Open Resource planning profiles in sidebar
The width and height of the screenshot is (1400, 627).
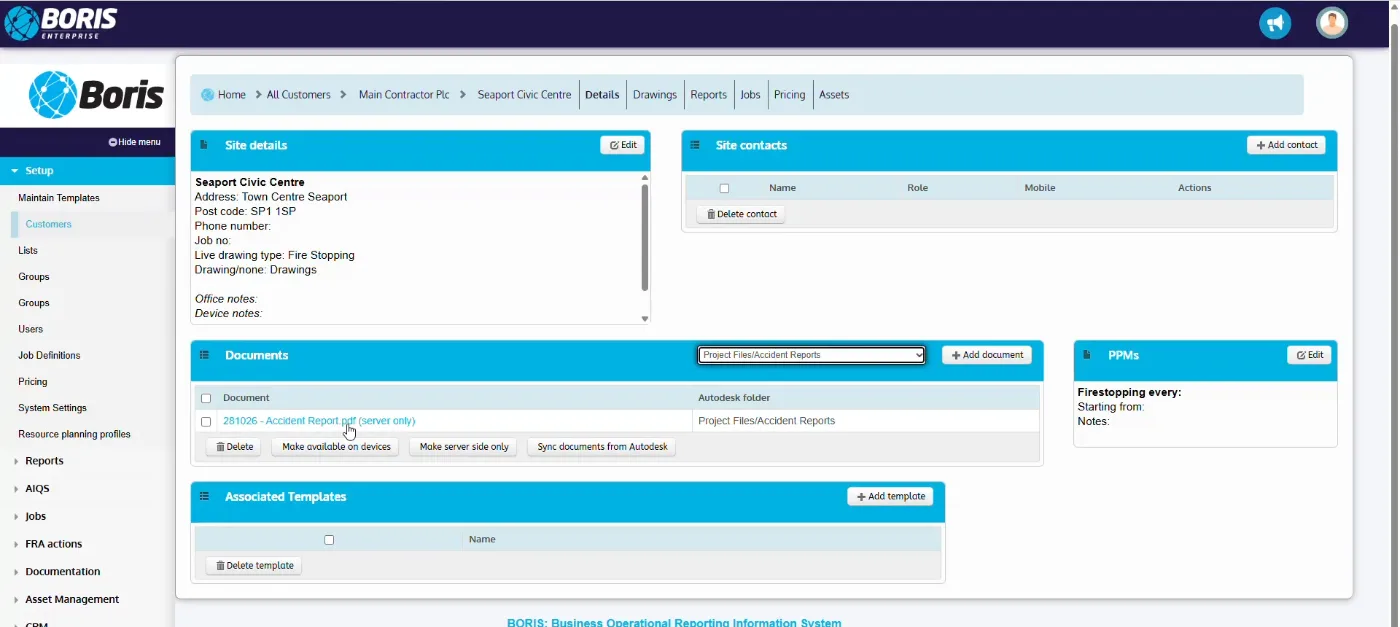(74, 434)
